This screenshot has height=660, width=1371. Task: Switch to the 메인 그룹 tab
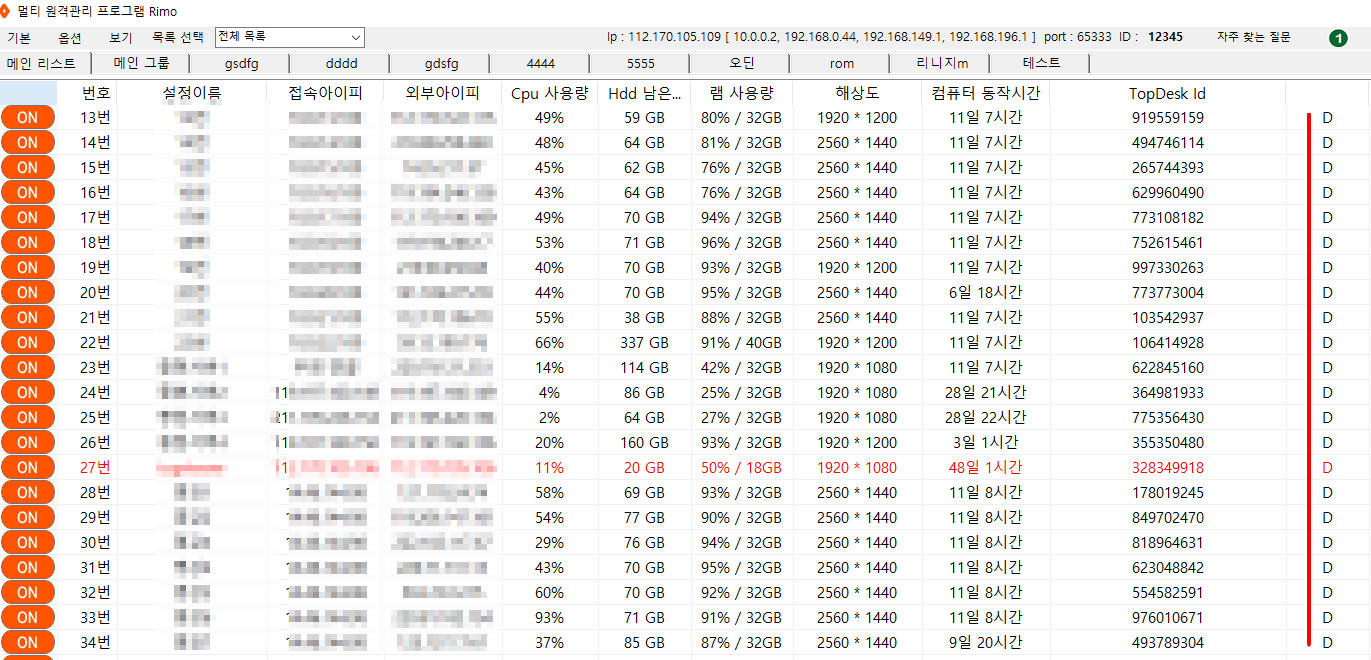[141, 63]
